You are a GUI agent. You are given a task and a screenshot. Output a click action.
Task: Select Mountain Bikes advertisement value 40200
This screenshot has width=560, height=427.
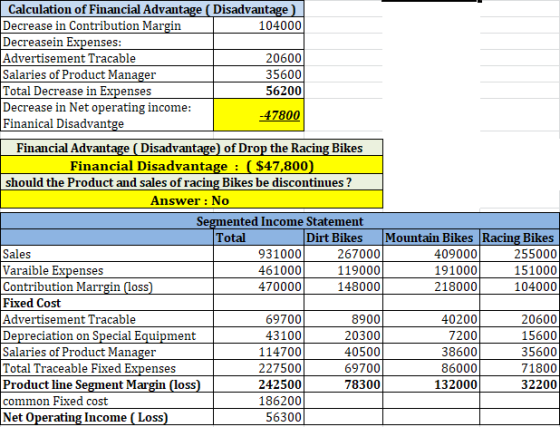431,319
